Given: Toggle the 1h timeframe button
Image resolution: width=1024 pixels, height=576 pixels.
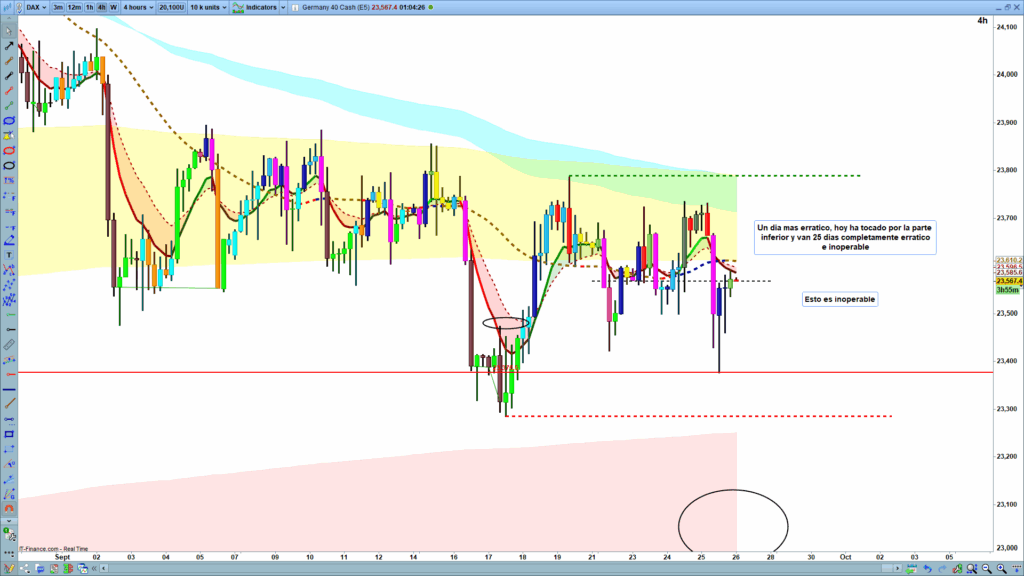Looking at the screenshot, I should point(90,7).
